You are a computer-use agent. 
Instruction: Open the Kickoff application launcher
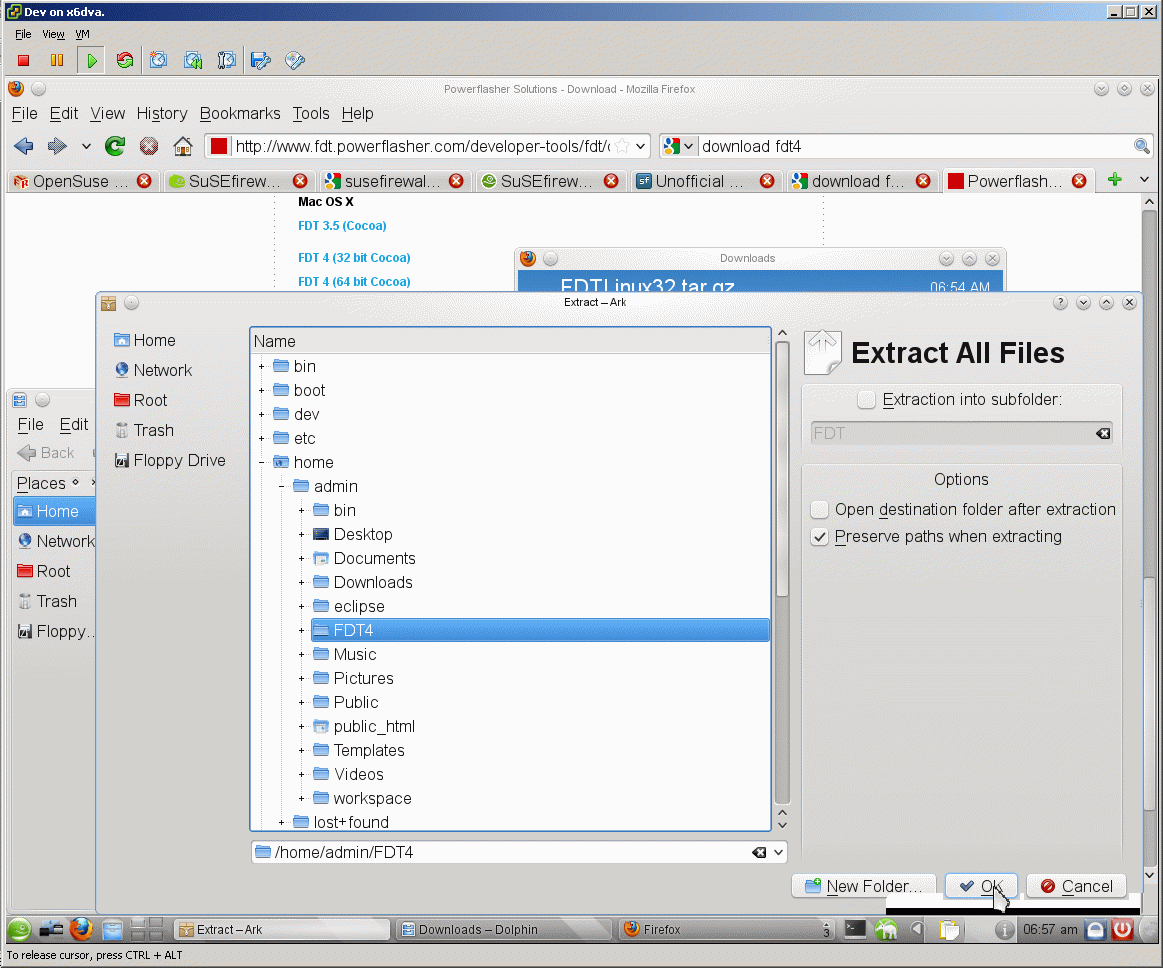pos(20,929)
